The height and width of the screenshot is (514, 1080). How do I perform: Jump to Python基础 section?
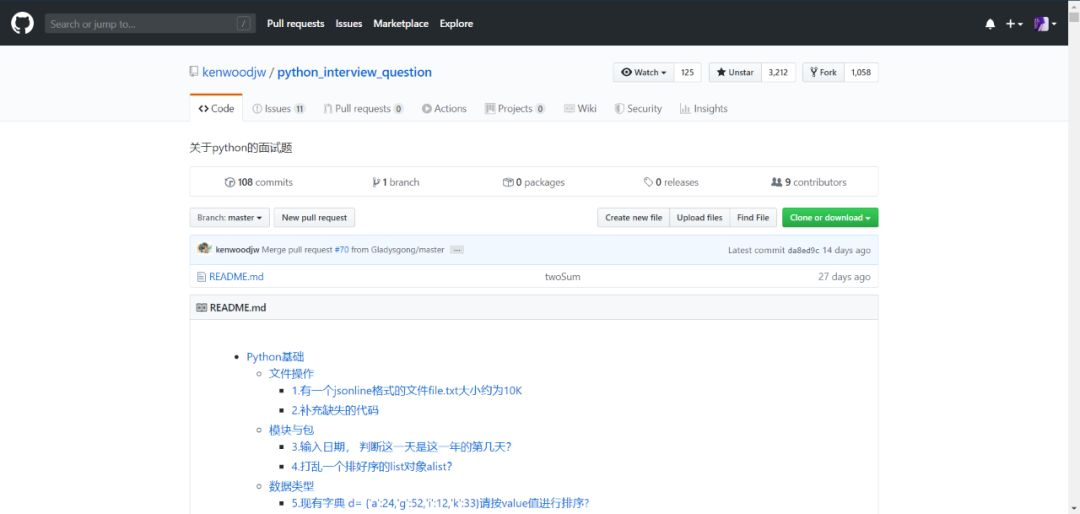[276, 357]
